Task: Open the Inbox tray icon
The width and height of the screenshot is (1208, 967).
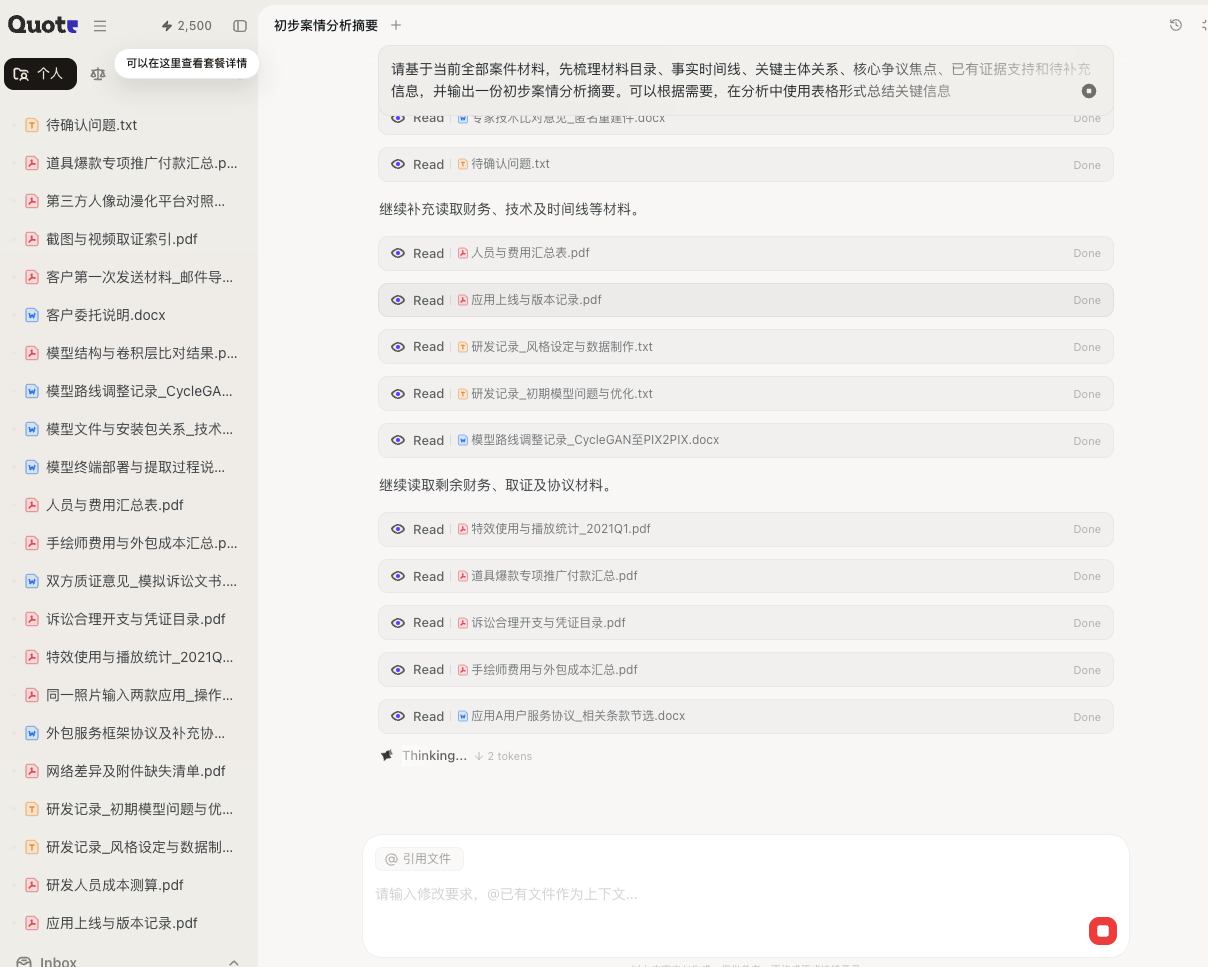Action: pyautogui.click(x=24, y=962)
